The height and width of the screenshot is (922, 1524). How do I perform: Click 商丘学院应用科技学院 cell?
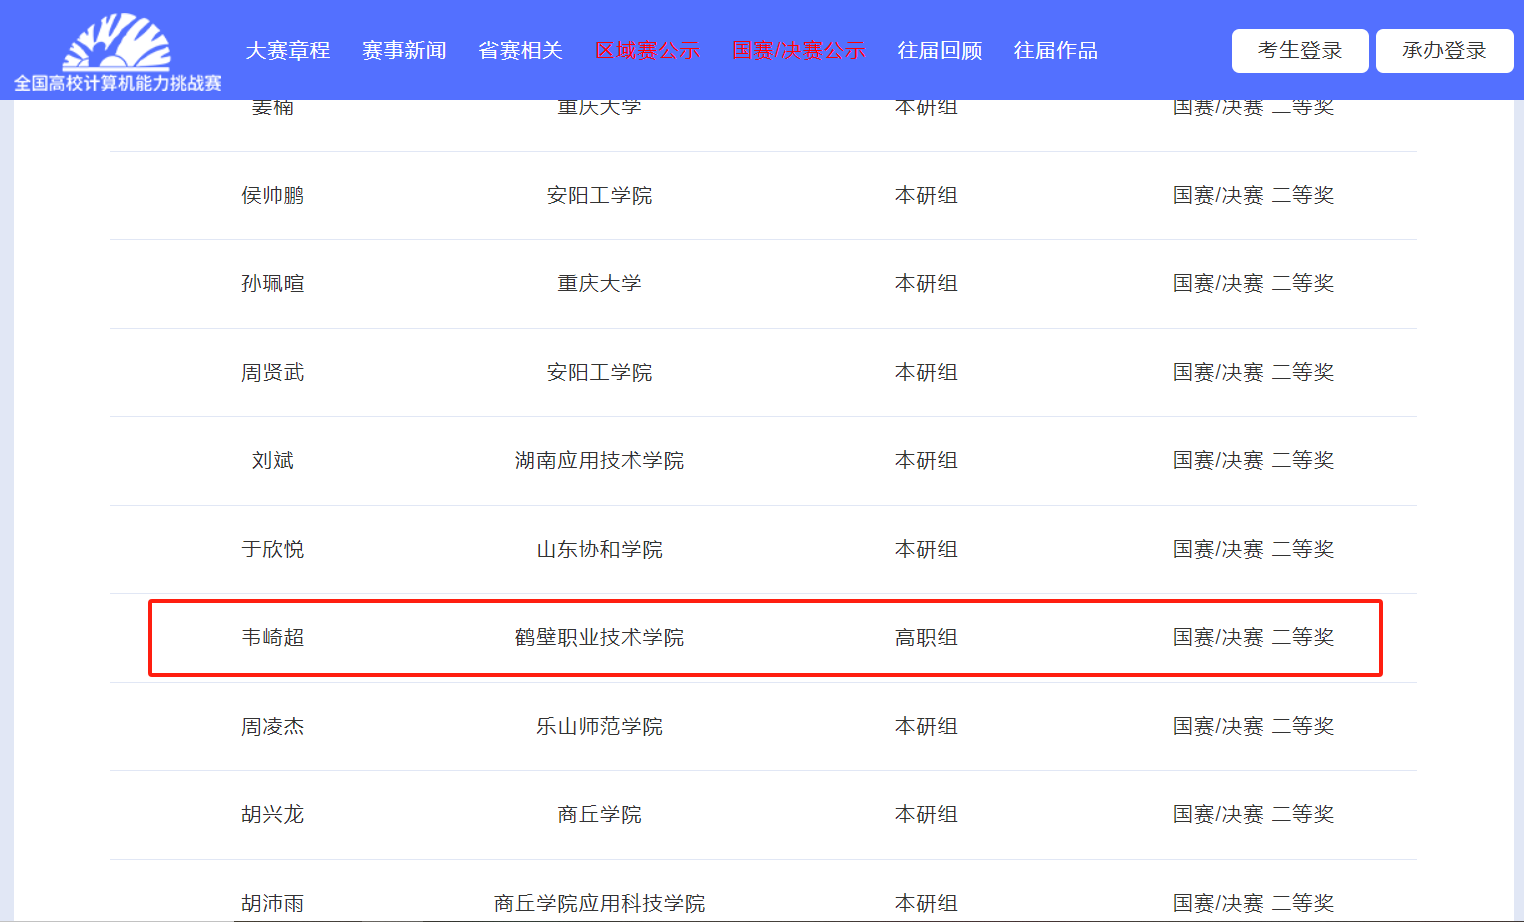[x=599, y=903]
